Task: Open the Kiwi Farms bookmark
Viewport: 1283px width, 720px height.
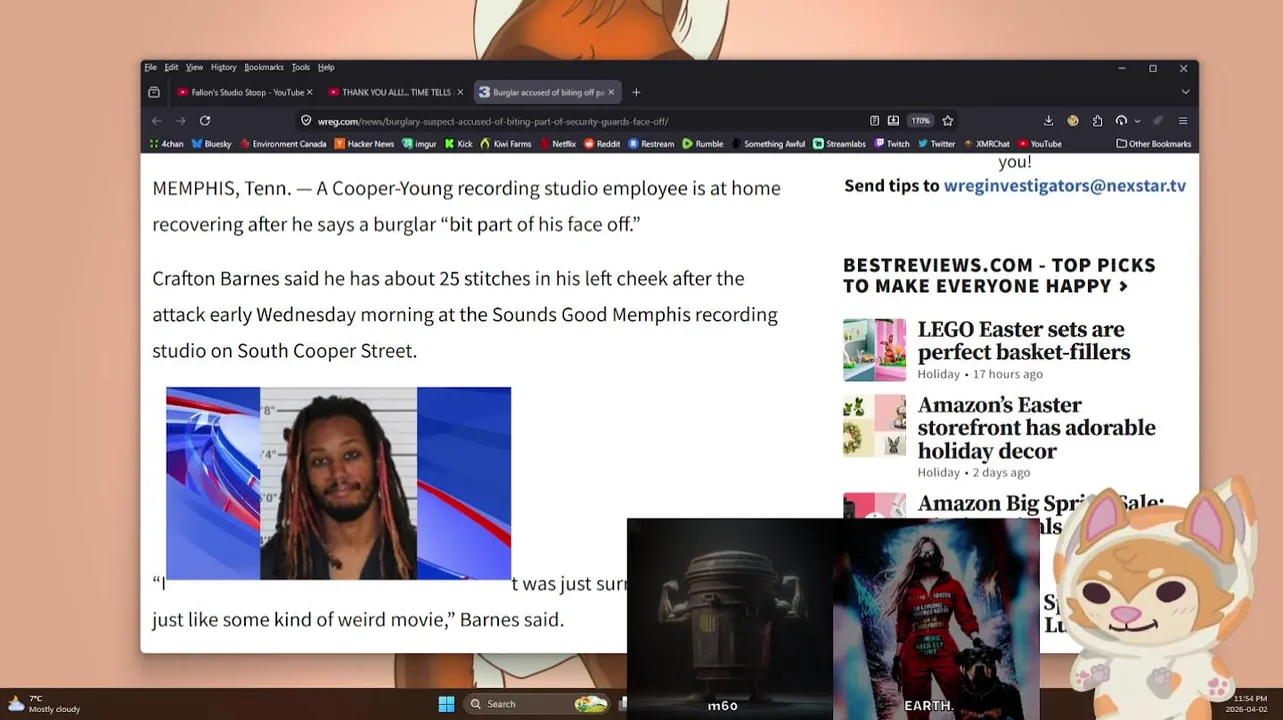Action: 506,144
